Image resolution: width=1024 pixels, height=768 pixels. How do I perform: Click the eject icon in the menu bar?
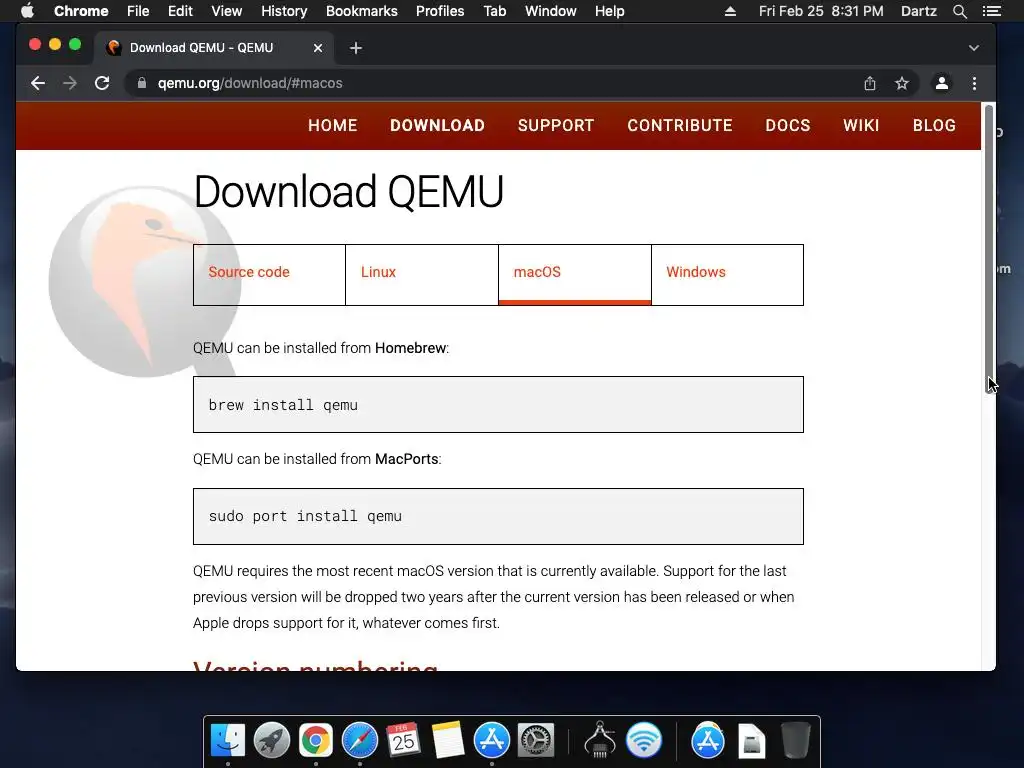(x=731, y=11)
